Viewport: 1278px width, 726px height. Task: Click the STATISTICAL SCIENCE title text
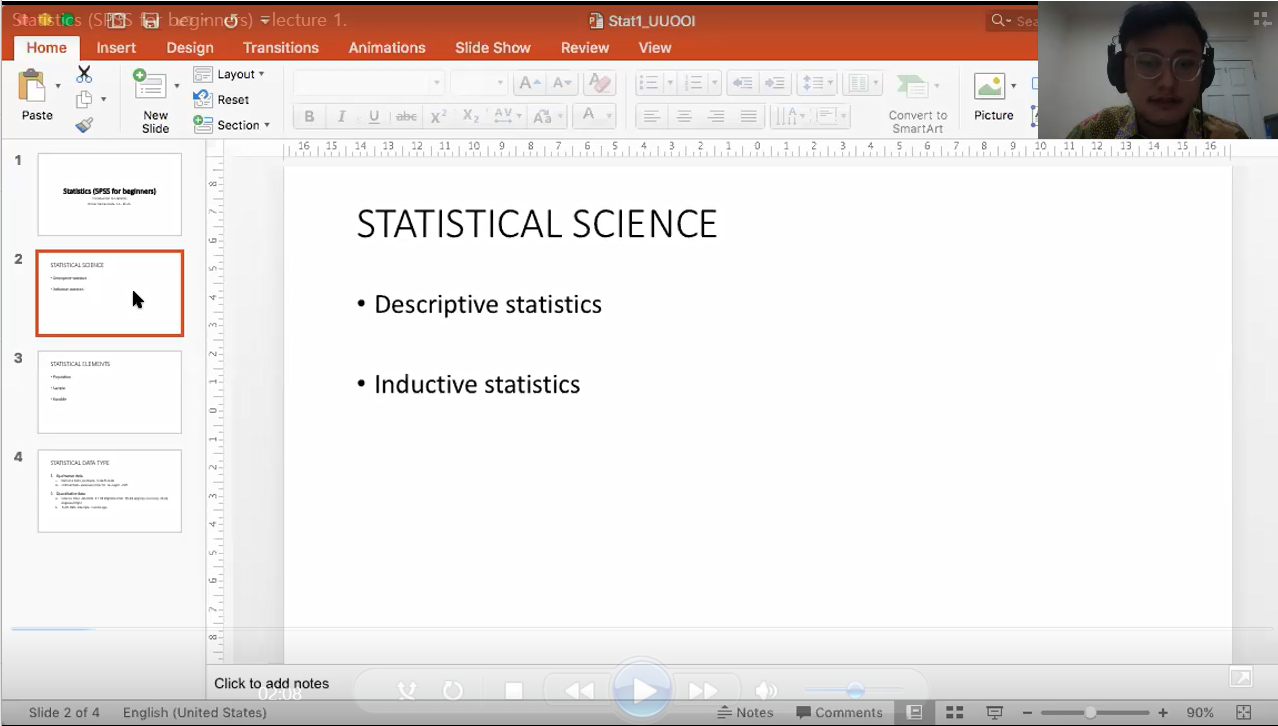537,224
